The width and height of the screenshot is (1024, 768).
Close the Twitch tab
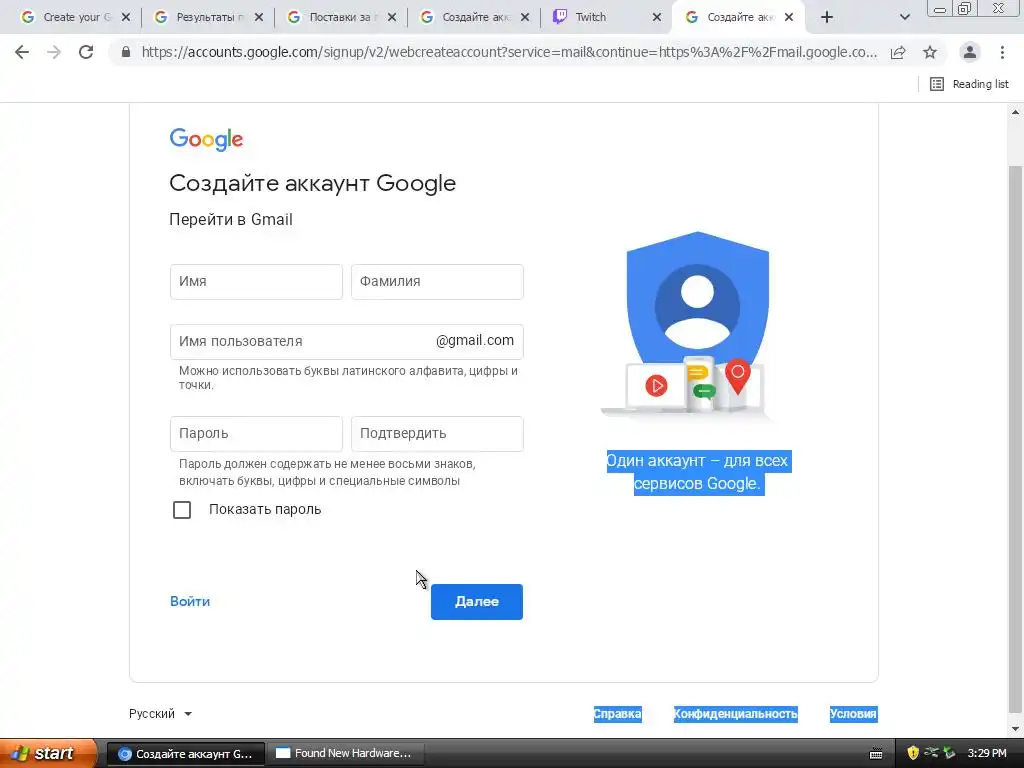[657, 17]
